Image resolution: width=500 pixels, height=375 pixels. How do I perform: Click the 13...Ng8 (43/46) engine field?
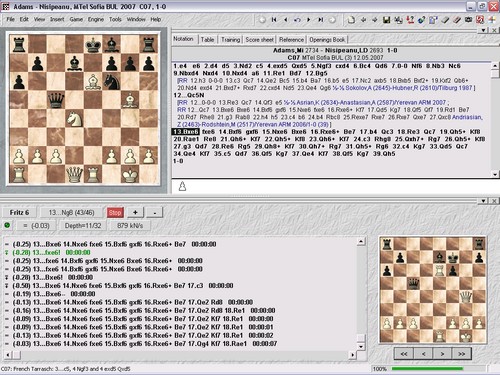[71, 212]
